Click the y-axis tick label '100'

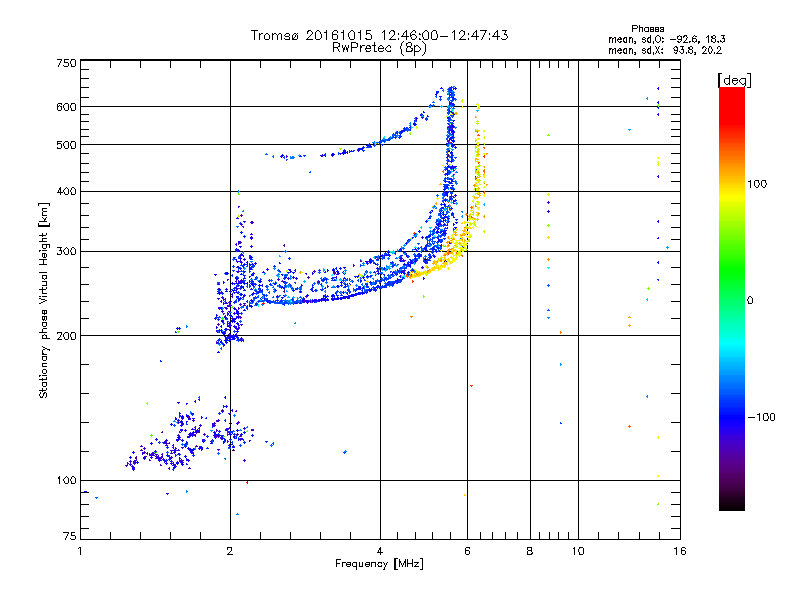point(66,481)
